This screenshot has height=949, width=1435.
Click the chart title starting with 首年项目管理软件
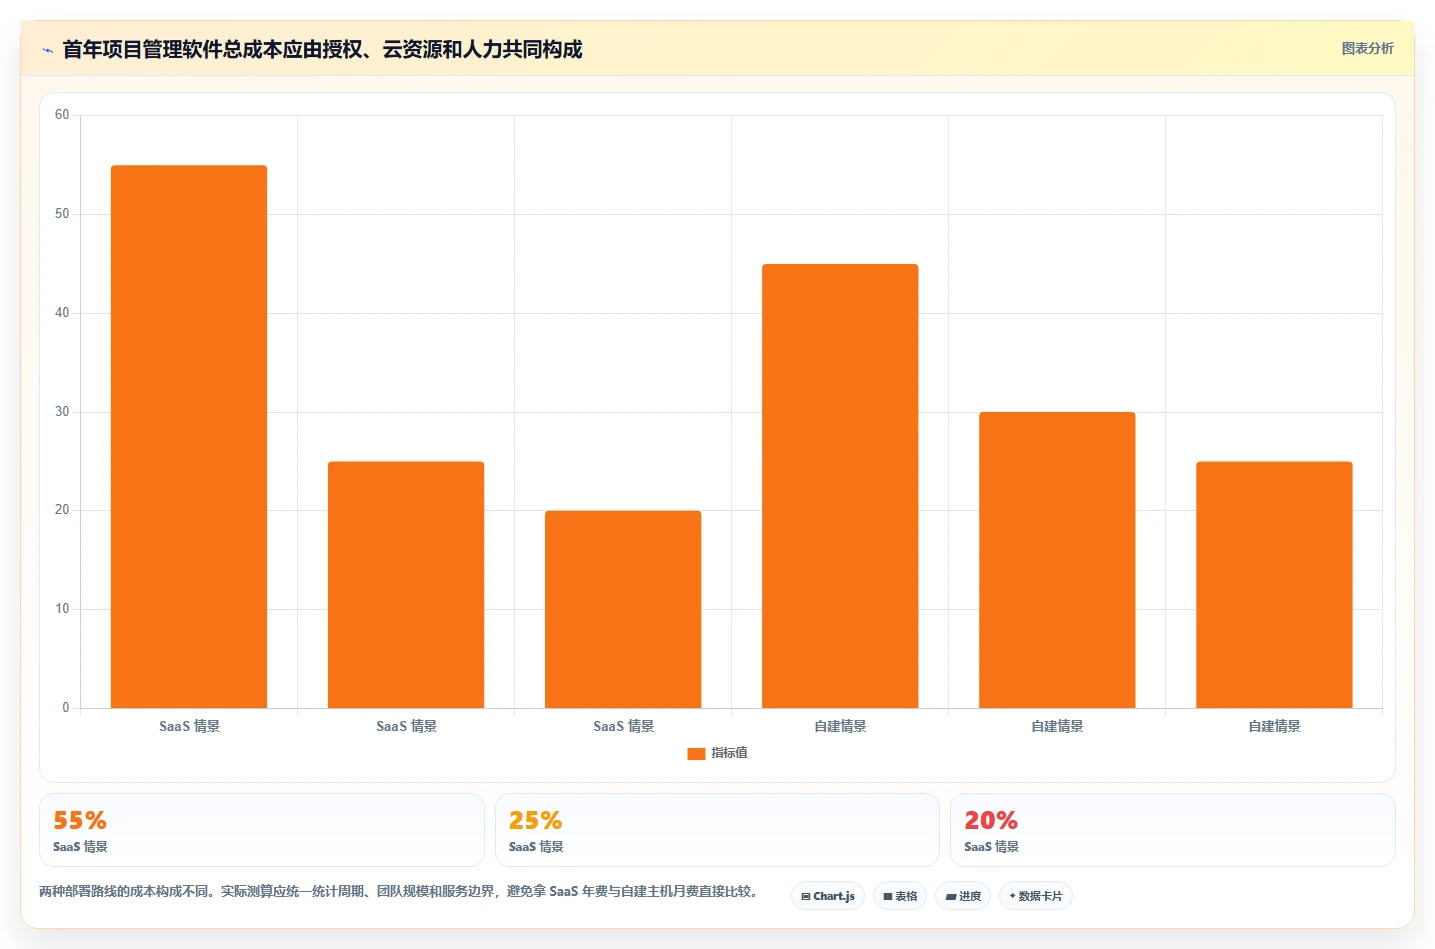[322, 49]
